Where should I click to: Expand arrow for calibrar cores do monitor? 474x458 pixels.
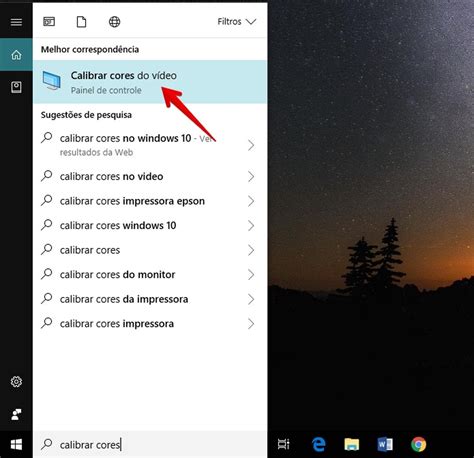251,275
